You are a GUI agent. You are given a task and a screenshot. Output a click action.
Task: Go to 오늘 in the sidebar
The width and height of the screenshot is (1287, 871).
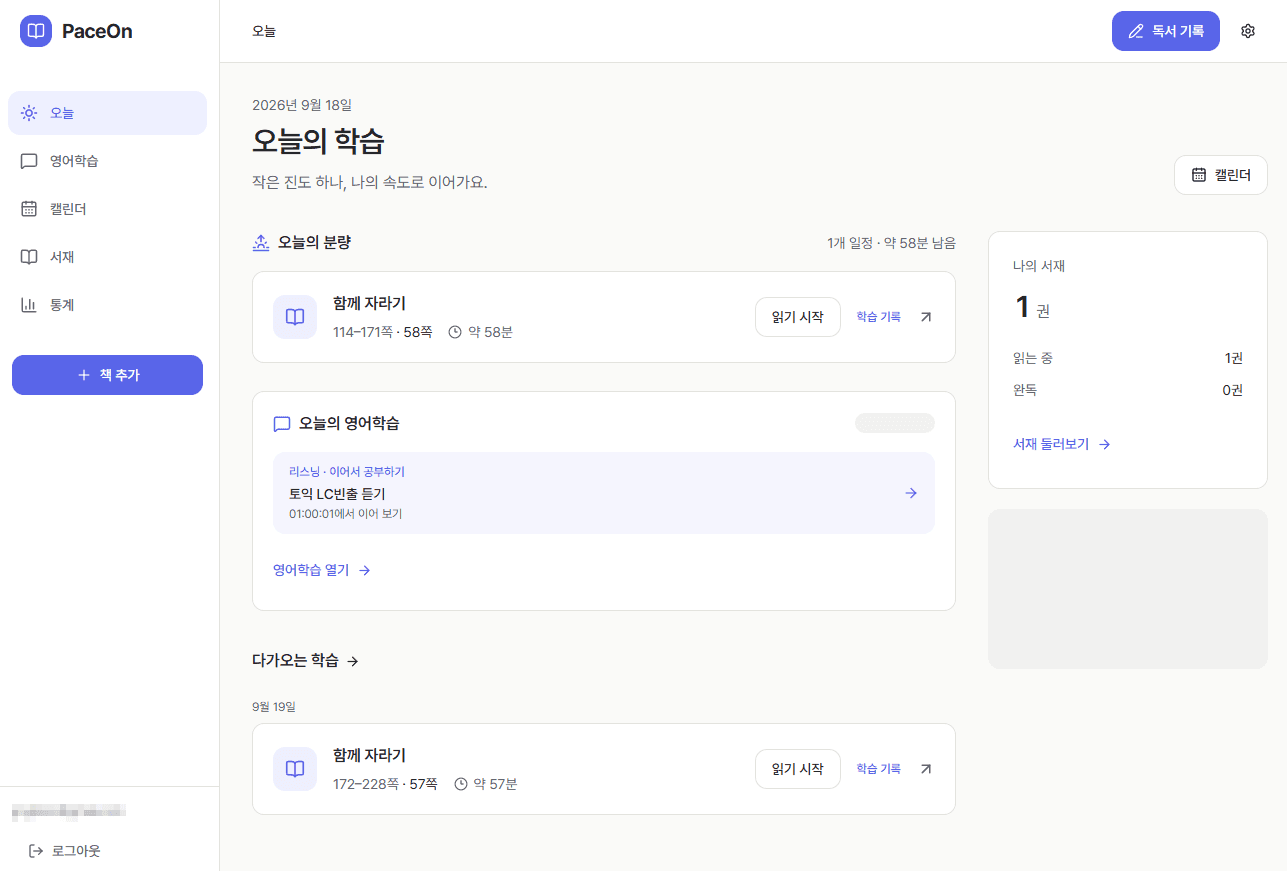click(107, 113)
